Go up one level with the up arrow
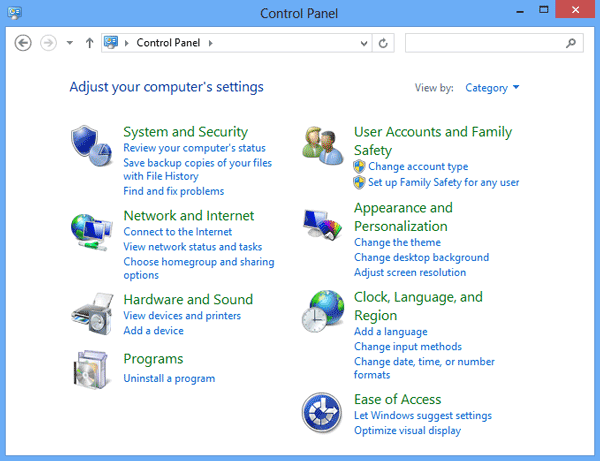 90,43
